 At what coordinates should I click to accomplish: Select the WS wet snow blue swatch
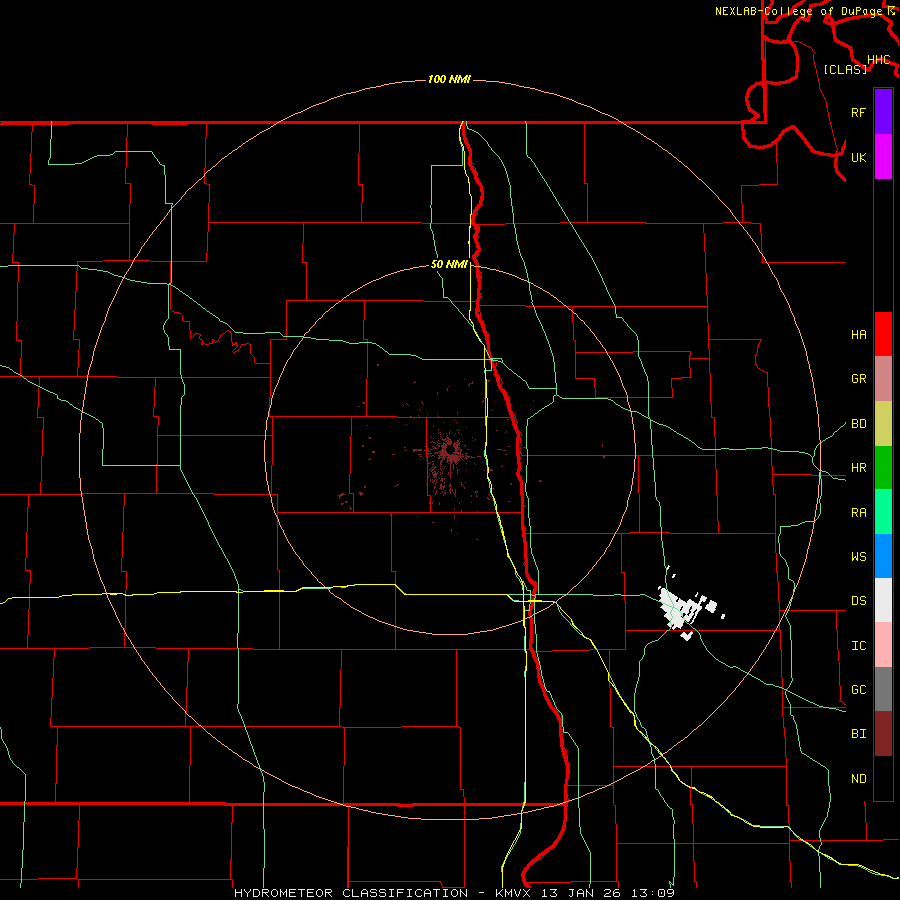coord(883,556)
